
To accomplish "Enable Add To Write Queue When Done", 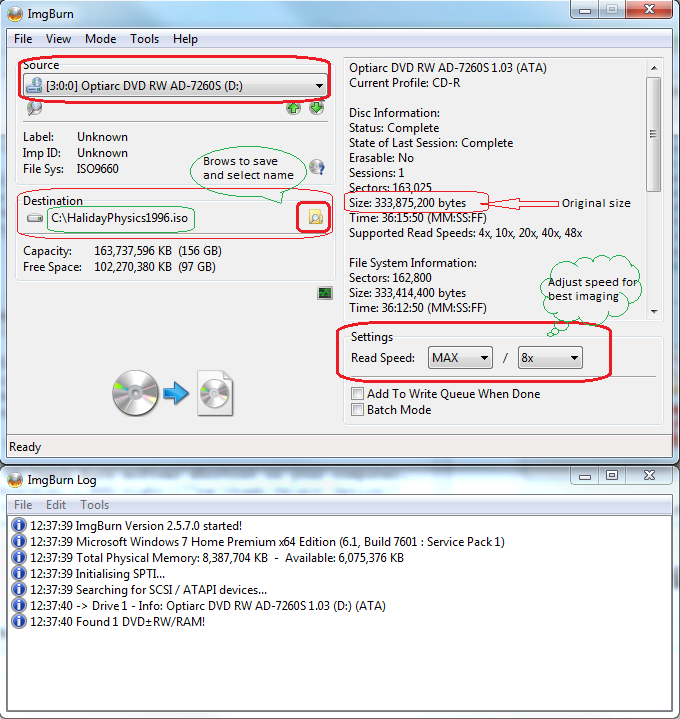I will pos(357,394).
